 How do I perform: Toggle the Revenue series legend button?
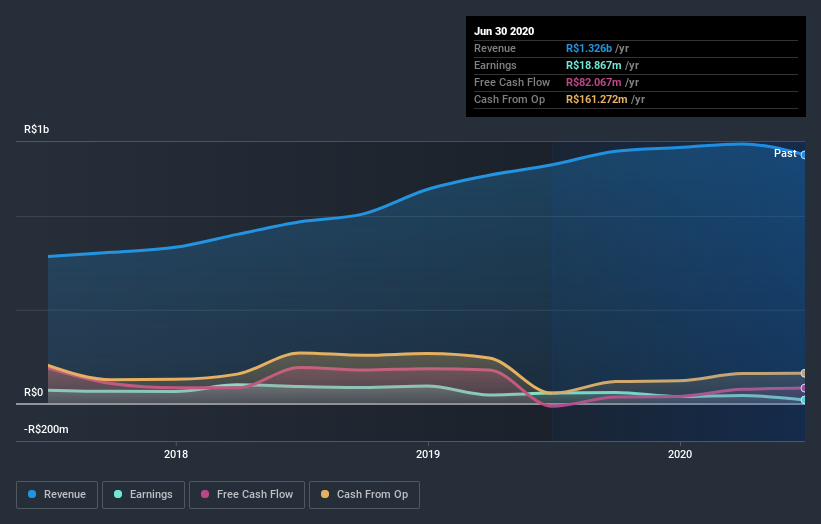pyautogui.click(x=57, y=495)
